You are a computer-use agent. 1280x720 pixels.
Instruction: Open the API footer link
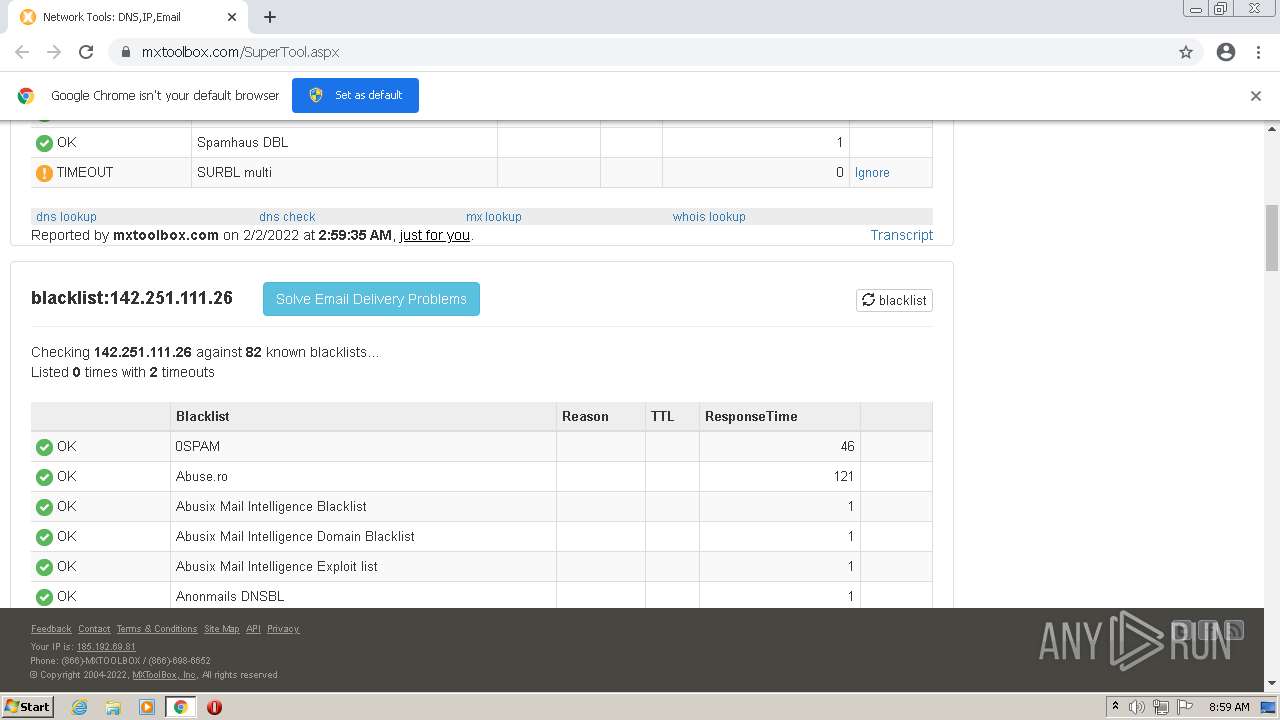tap(253, 629)
